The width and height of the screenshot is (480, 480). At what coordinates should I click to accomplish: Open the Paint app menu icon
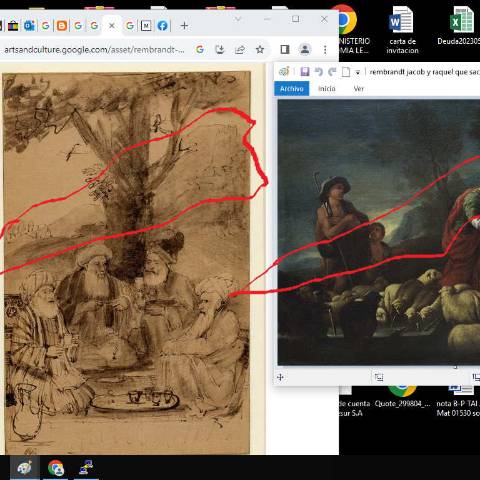284,71
